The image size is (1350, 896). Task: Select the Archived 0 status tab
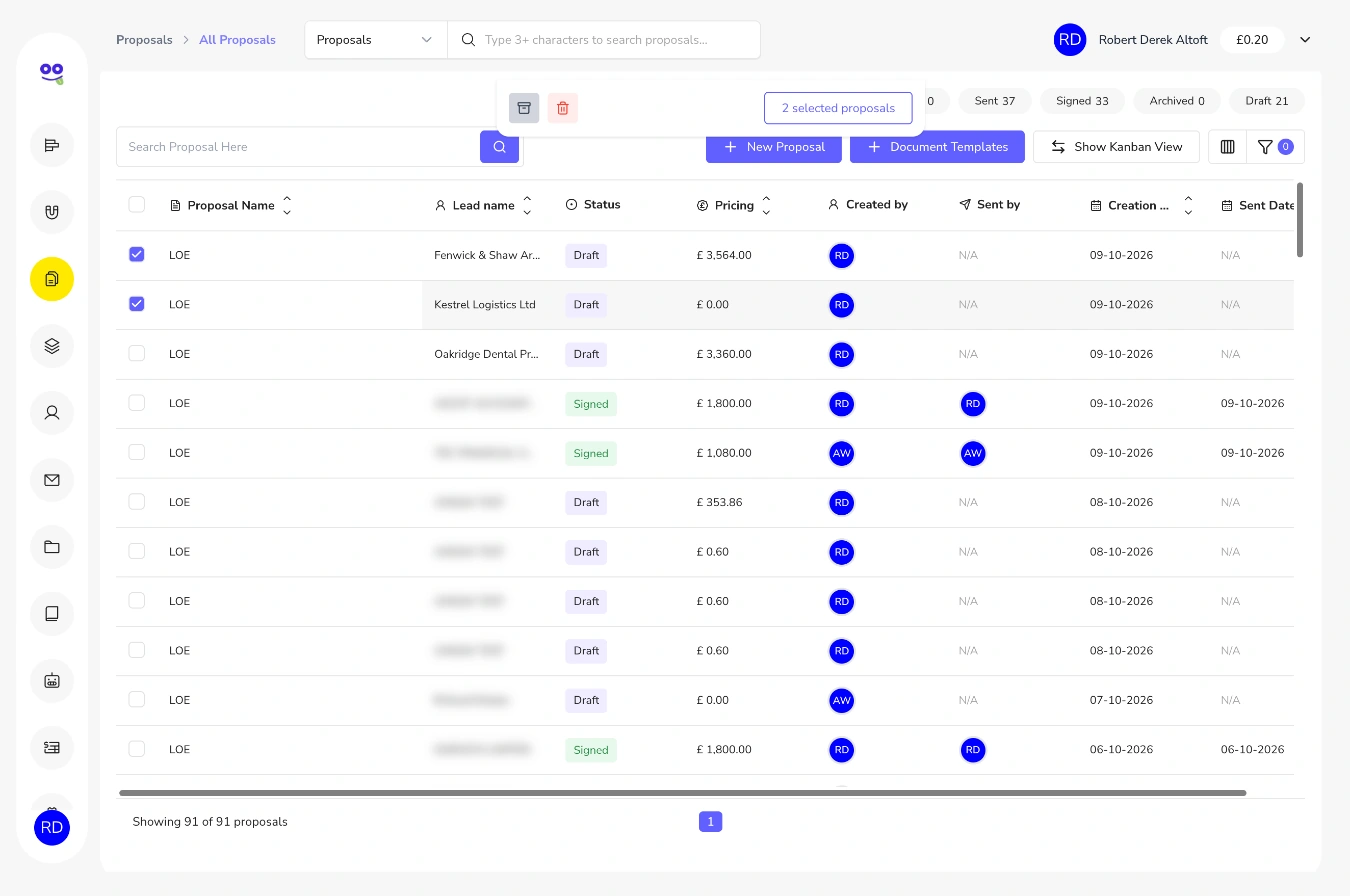click(x=1177, y=101)
